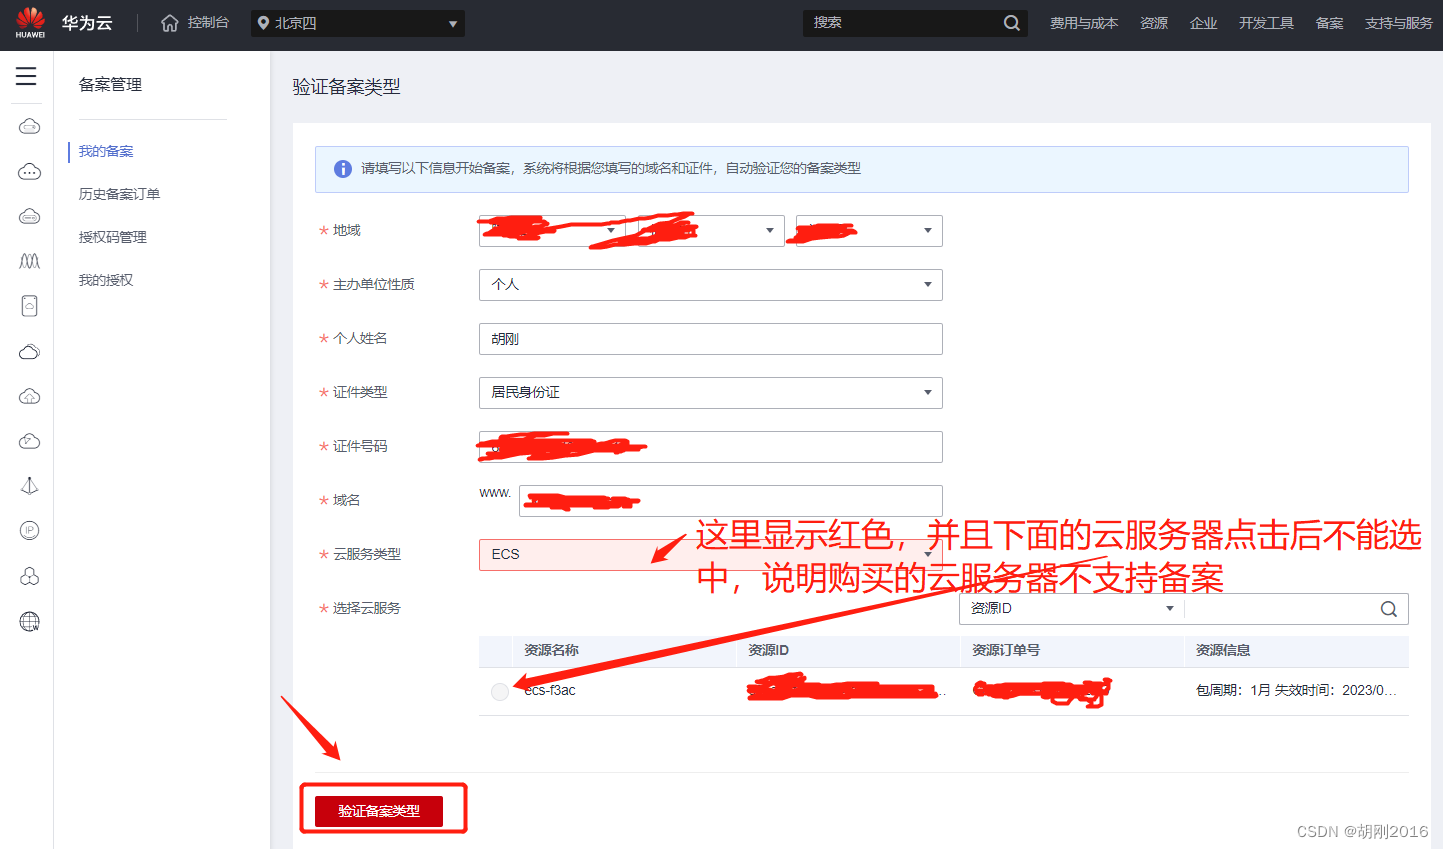
Task: Open the 主办单位性质 dropdown showing 个人
Action: pos(711,285)
